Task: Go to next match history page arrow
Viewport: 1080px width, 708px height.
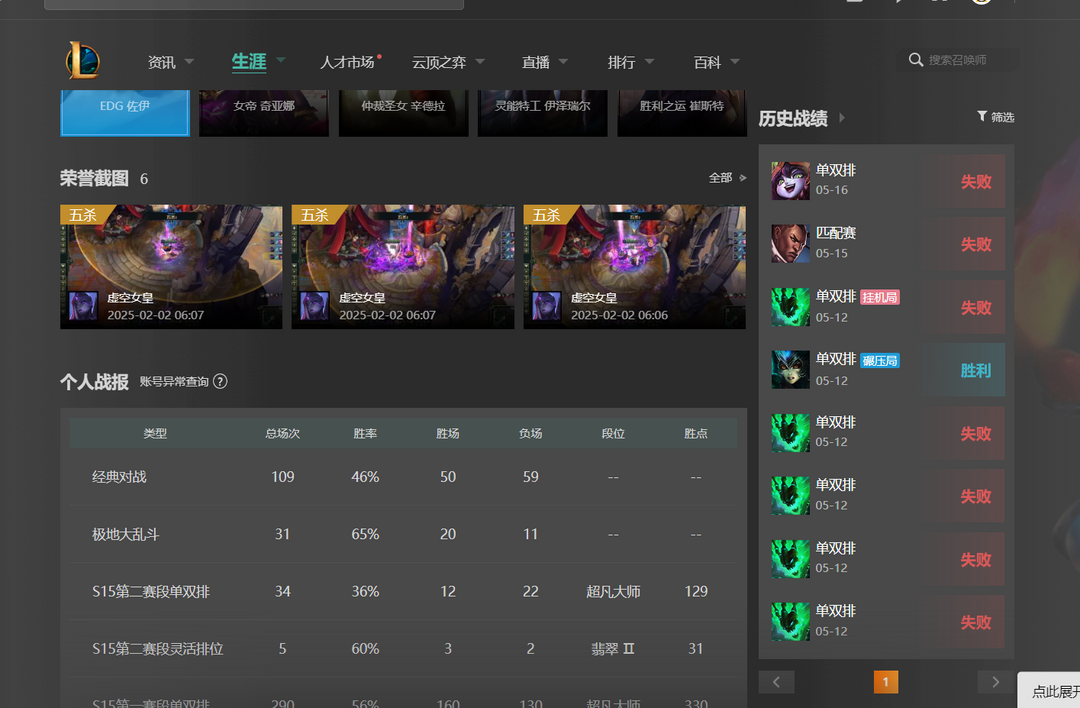Action: pos(995,682)
